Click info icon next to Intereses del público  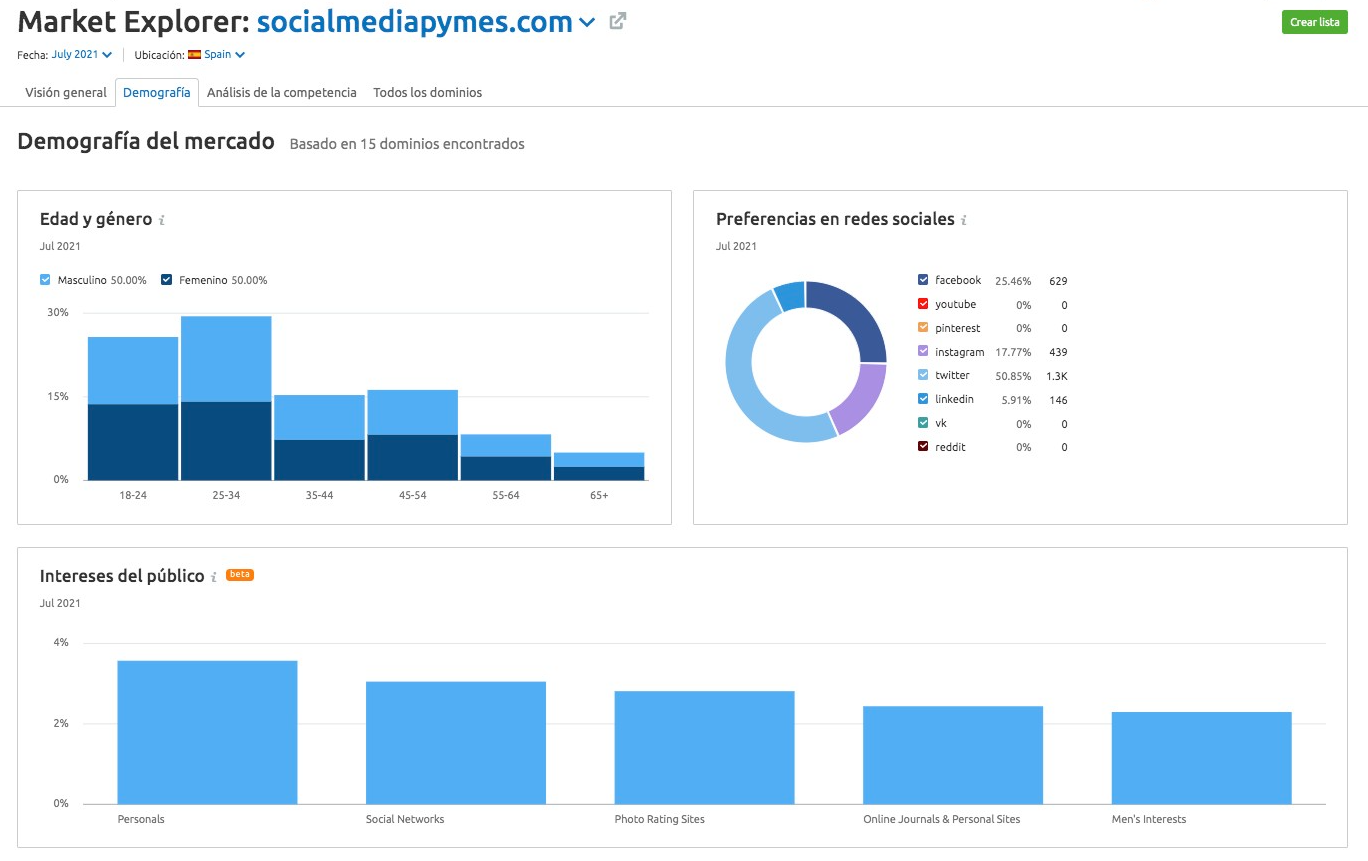click(214, 577)
